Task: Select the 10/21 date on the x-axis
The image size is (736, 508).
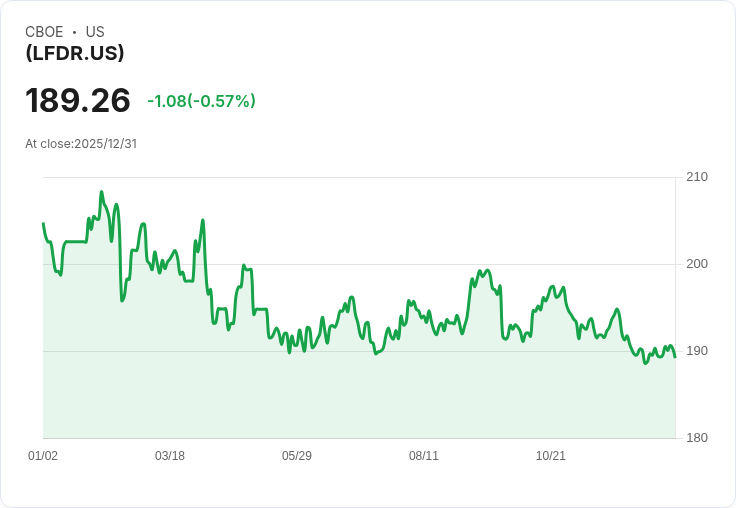Action: pyautogui.click(x=551, y=456)
